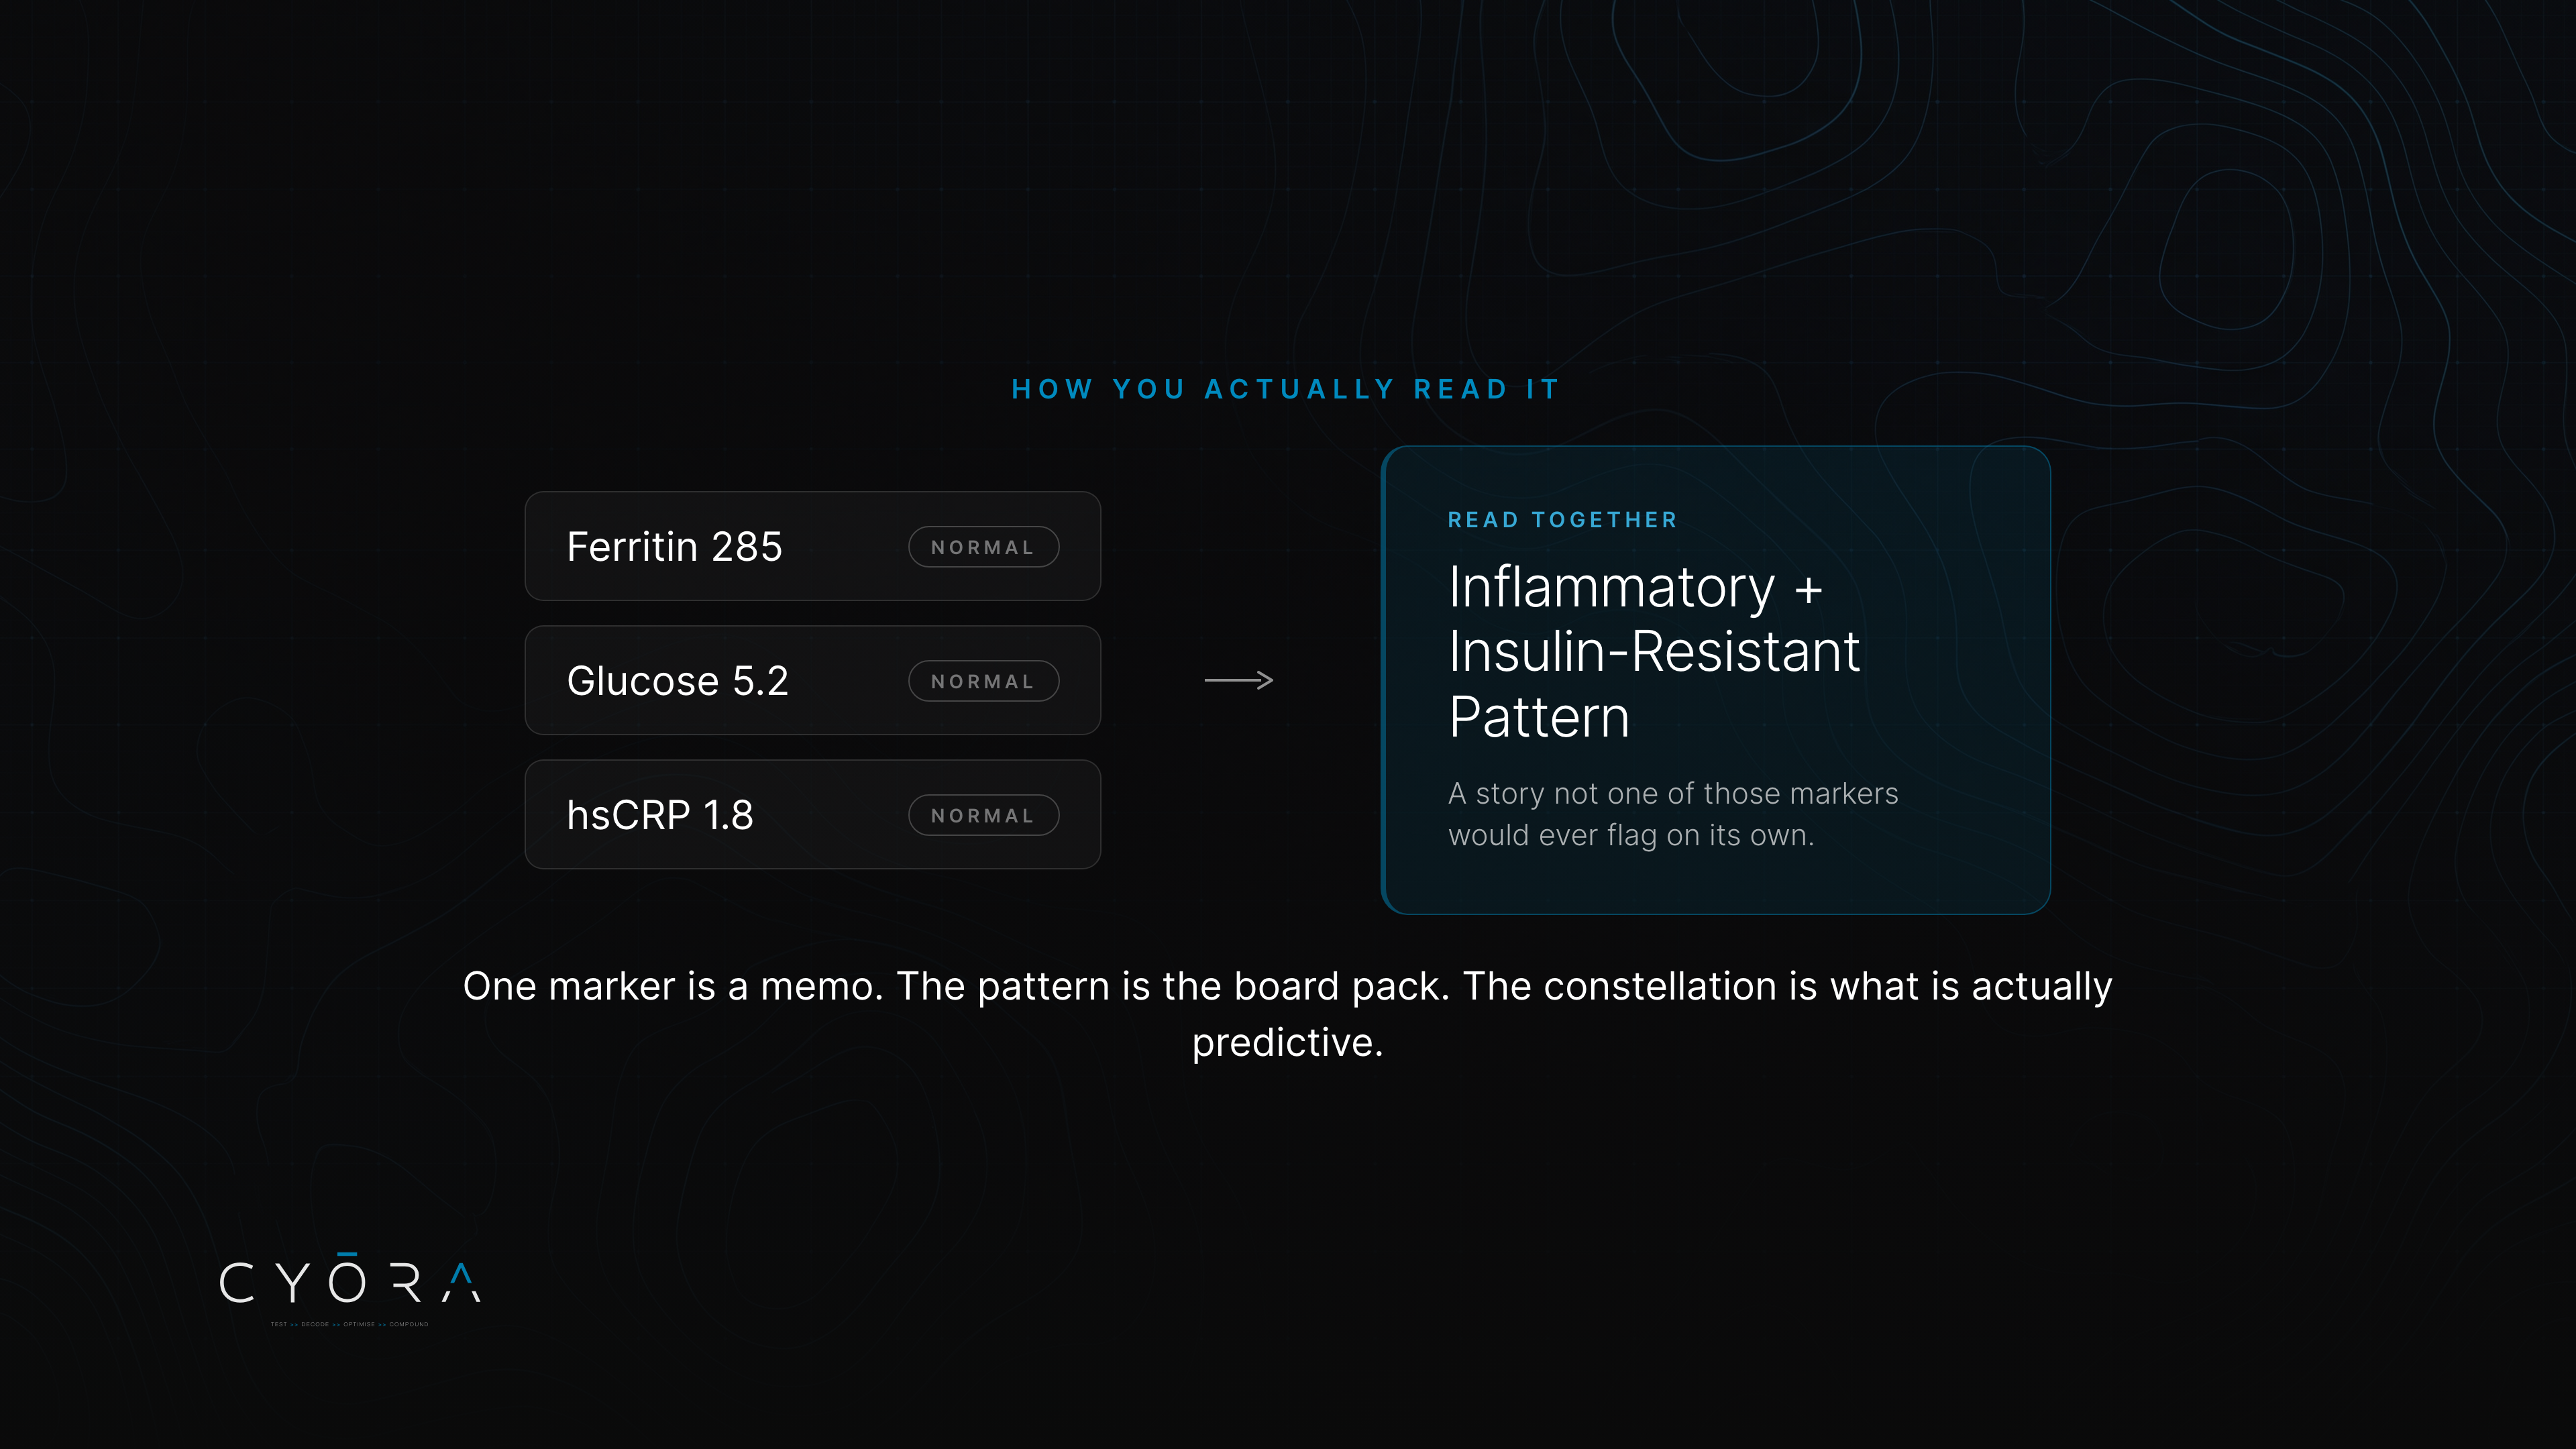This screenshot has width=2576, height=1449.
Task: Select the Glucose 5.2 marker card
Action: (812, 680)
